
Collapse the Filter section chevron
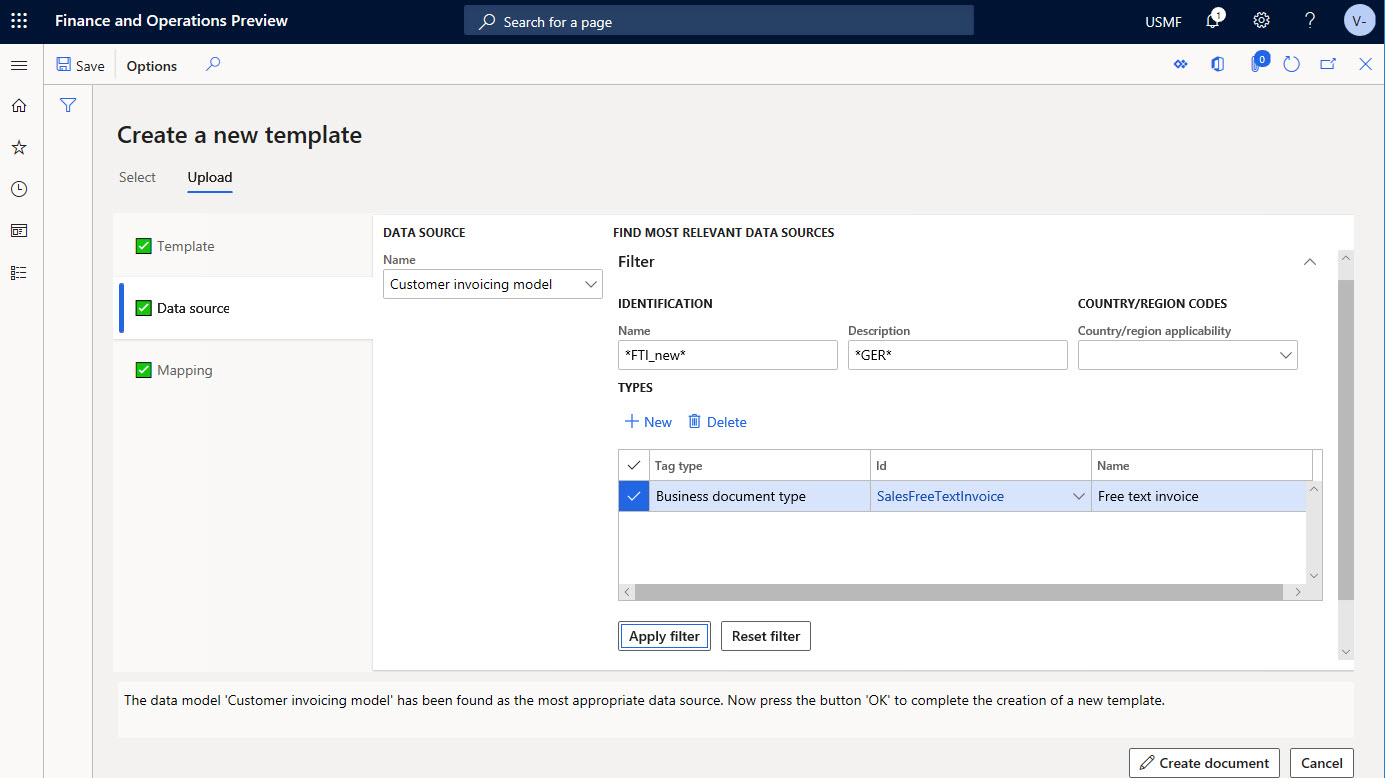[1310, 261]
